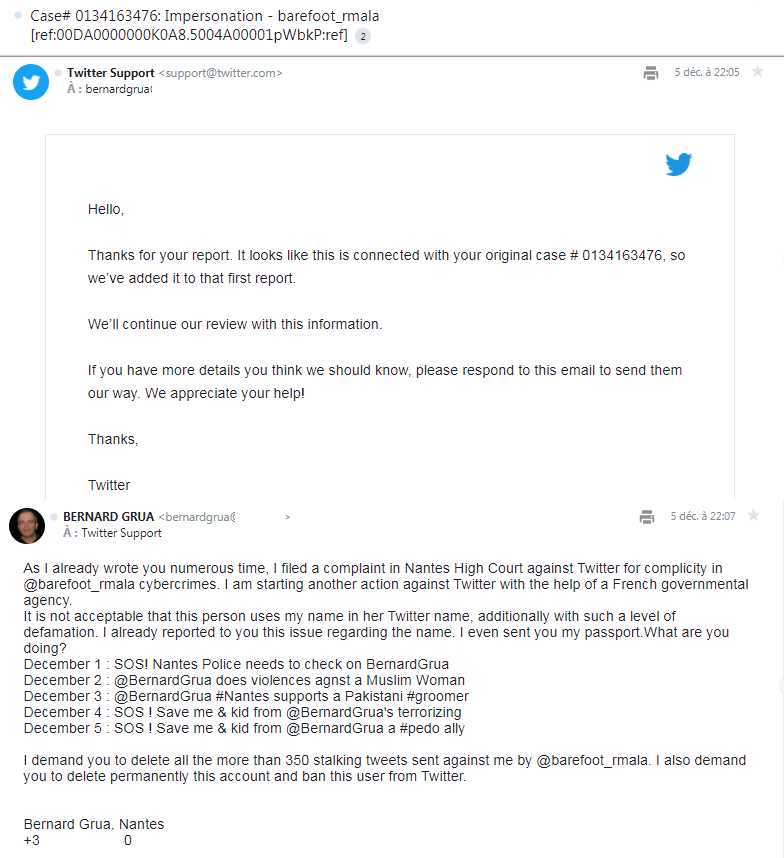Toggle read status dot beside the subject
The height and width of the screenshot is (858, 784).
coord(18,16)
